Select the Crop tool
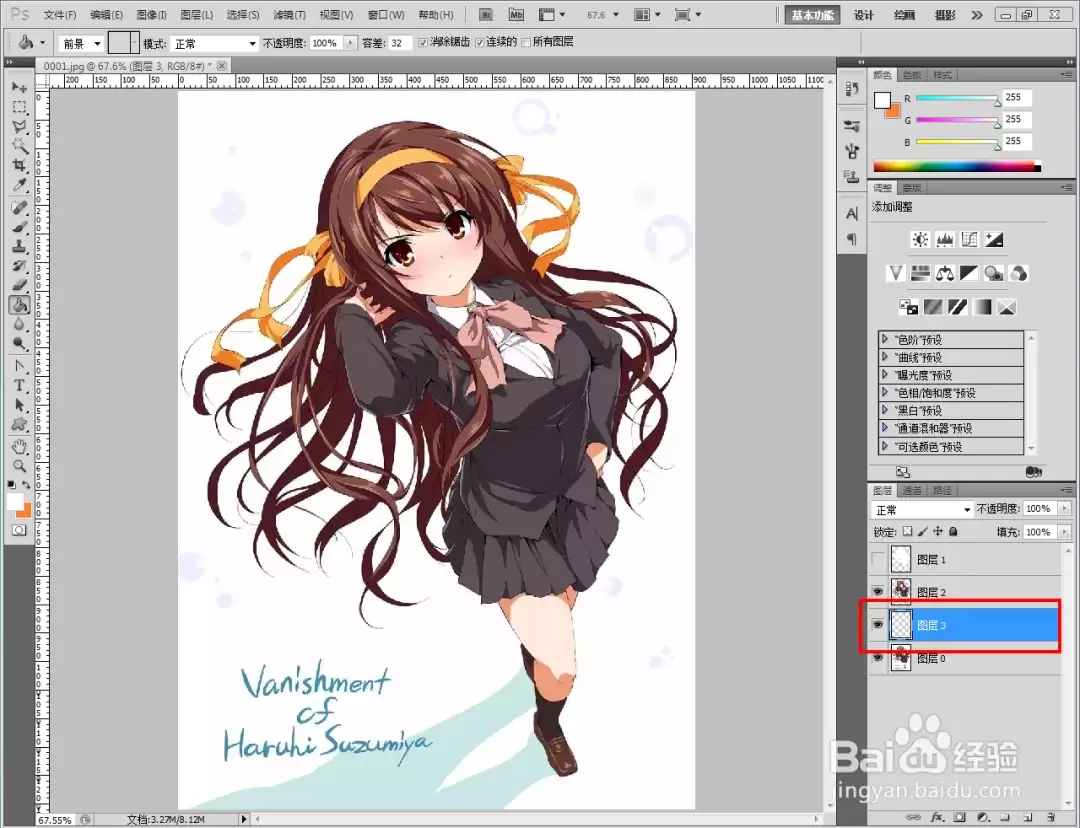Screen dimensions: 1080x828 point(19,165)
